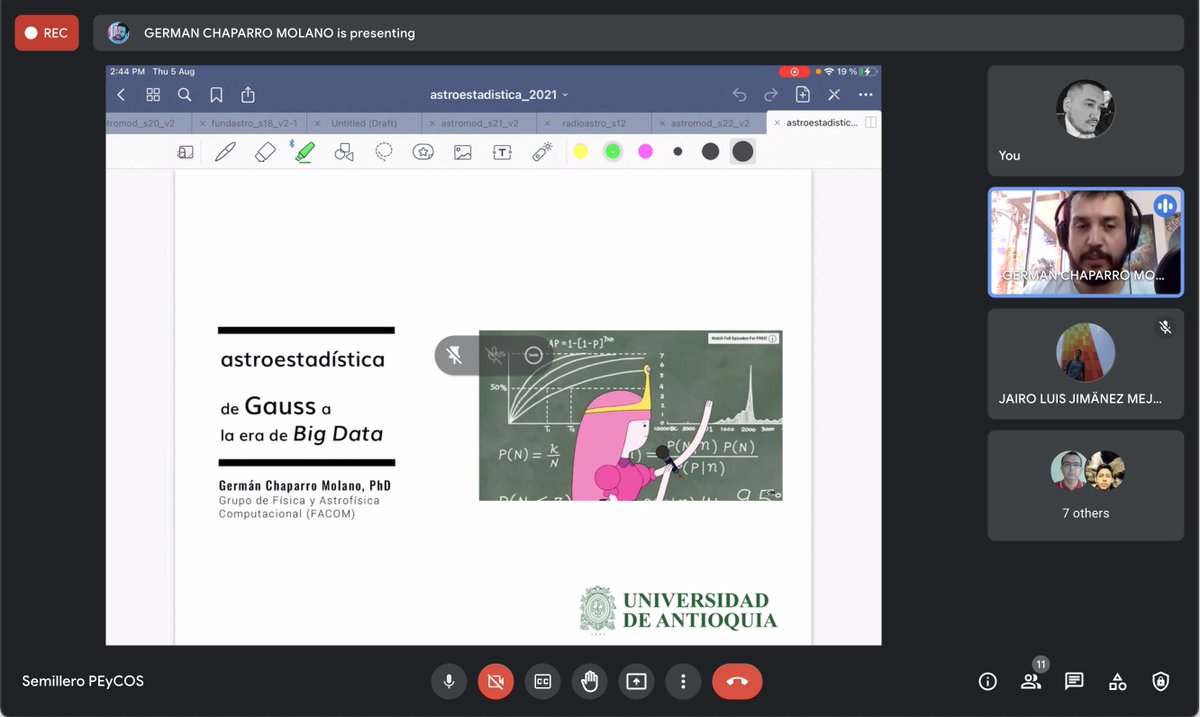Choose the smallest stroke thickness dot
The image size is (1200, 717).
point(678,151)
